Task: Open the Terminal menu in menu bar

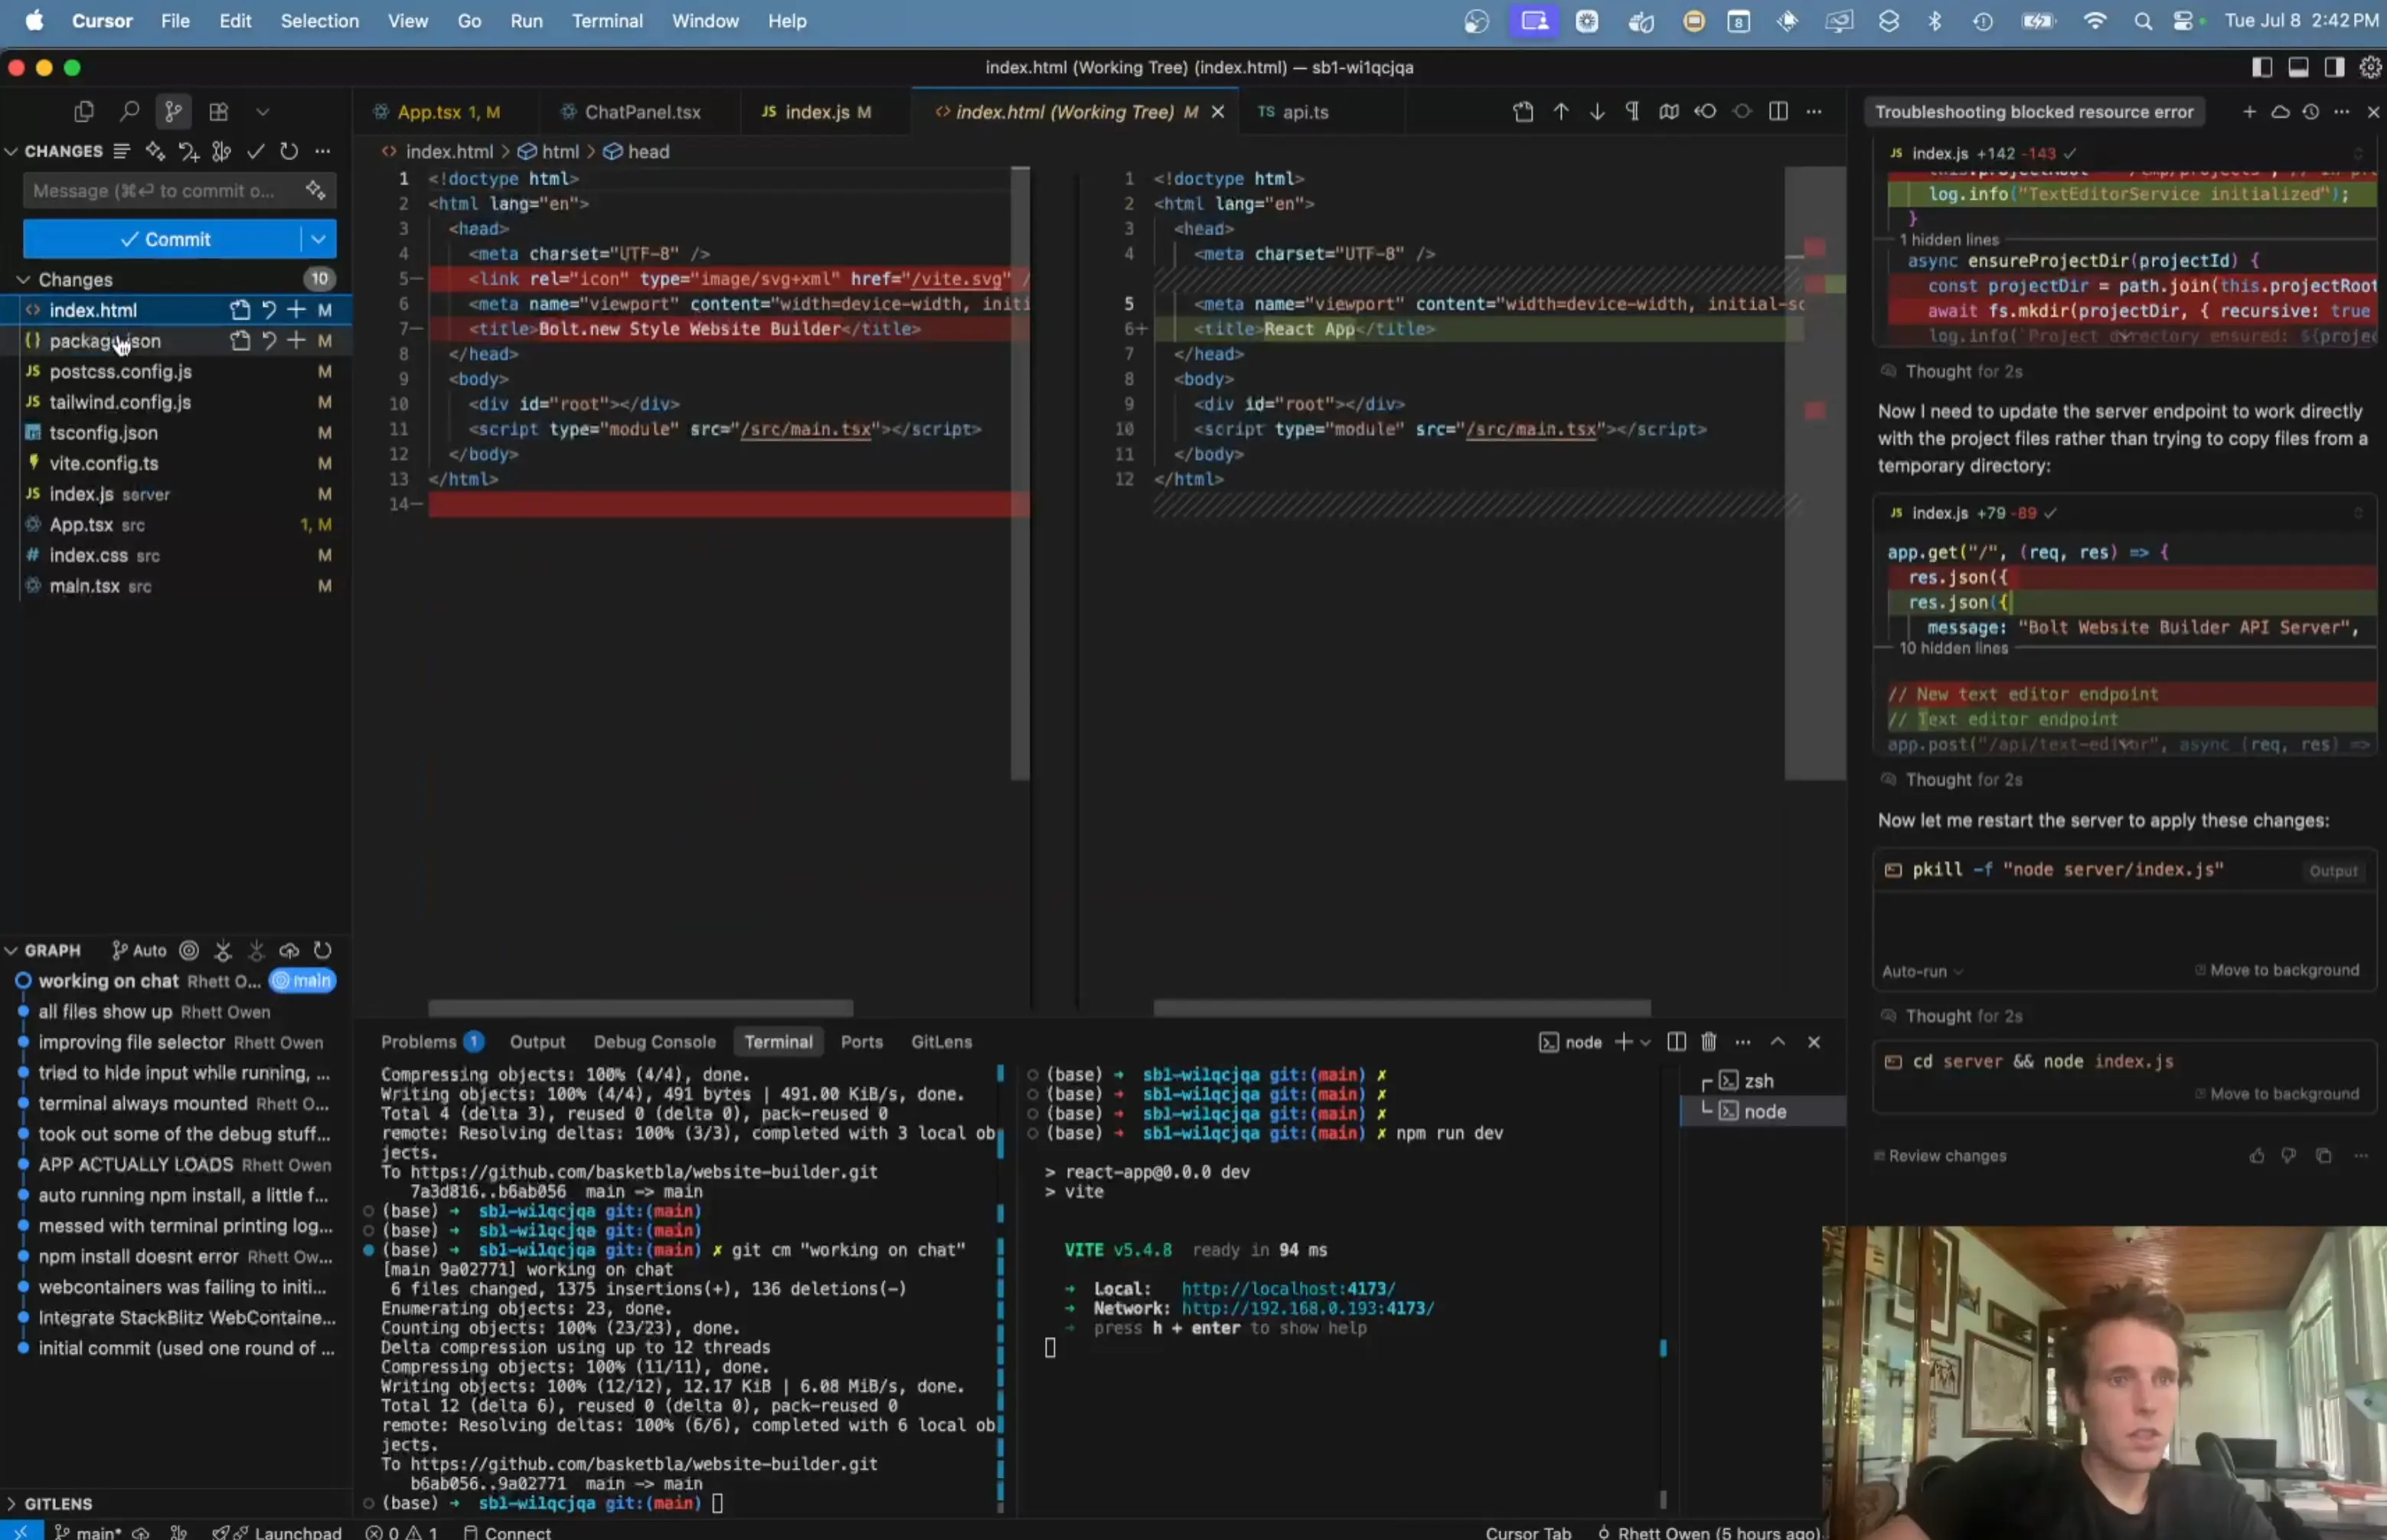Action: point(607,20)
